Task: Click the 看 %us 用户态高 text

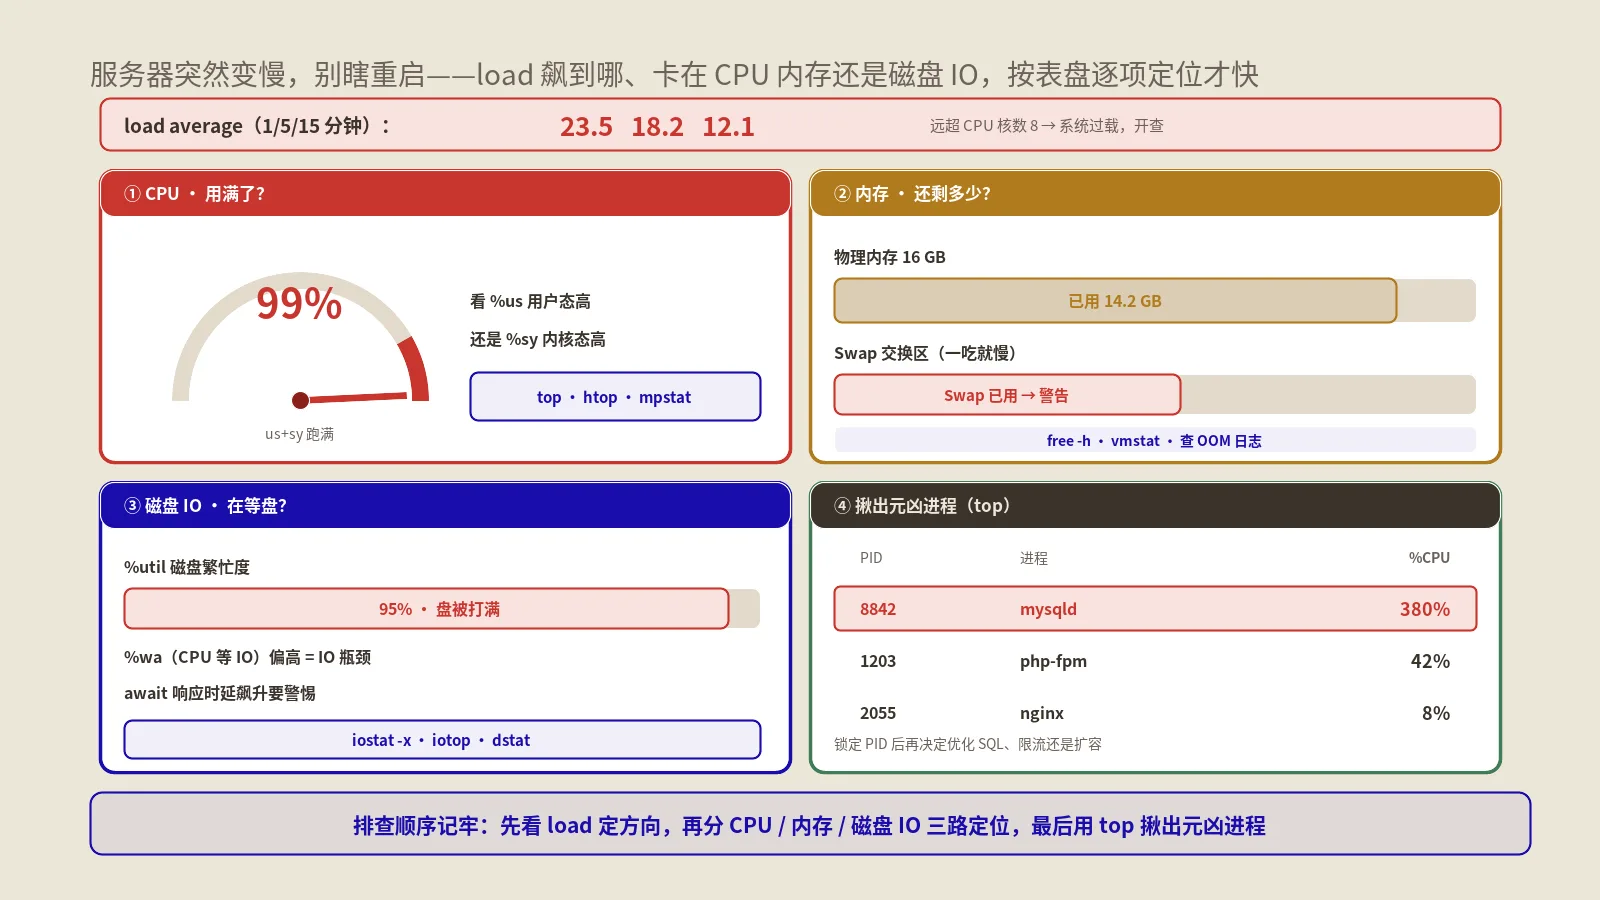Action: click(530, 301)
